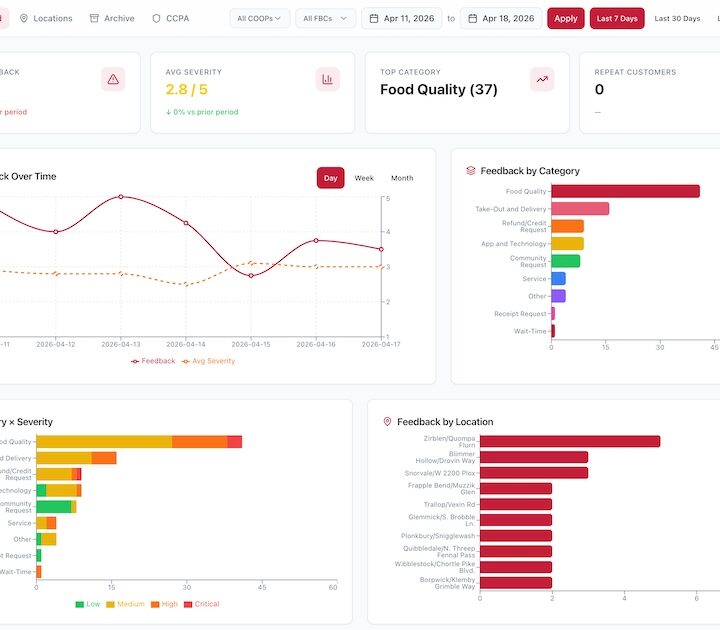
Task: Switch chart granularity to Day
Action: point(331,178)
